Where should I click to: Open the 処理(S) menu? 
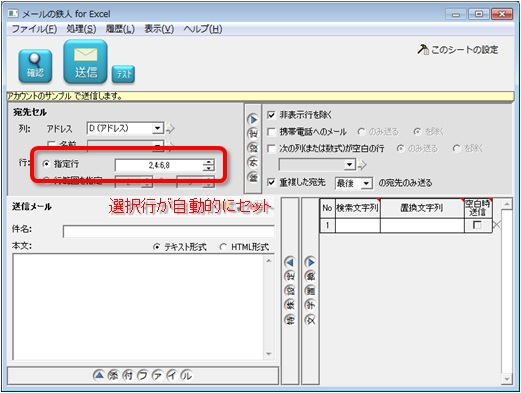pos(81,29)
